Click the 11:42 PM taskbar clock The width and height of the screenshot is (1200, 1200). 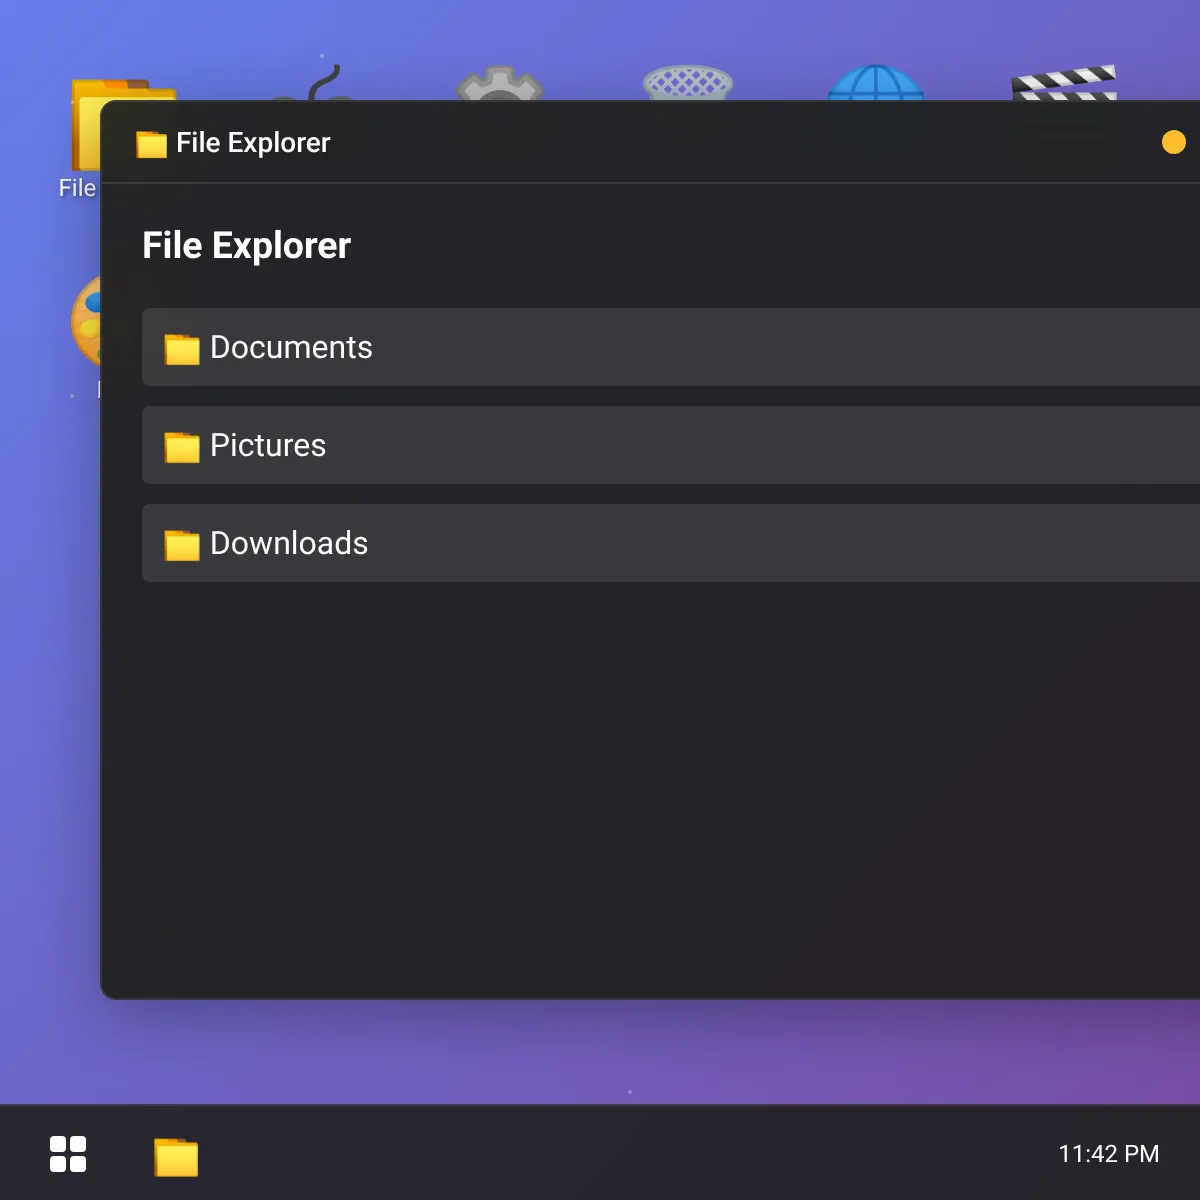coord(1108,1154)
